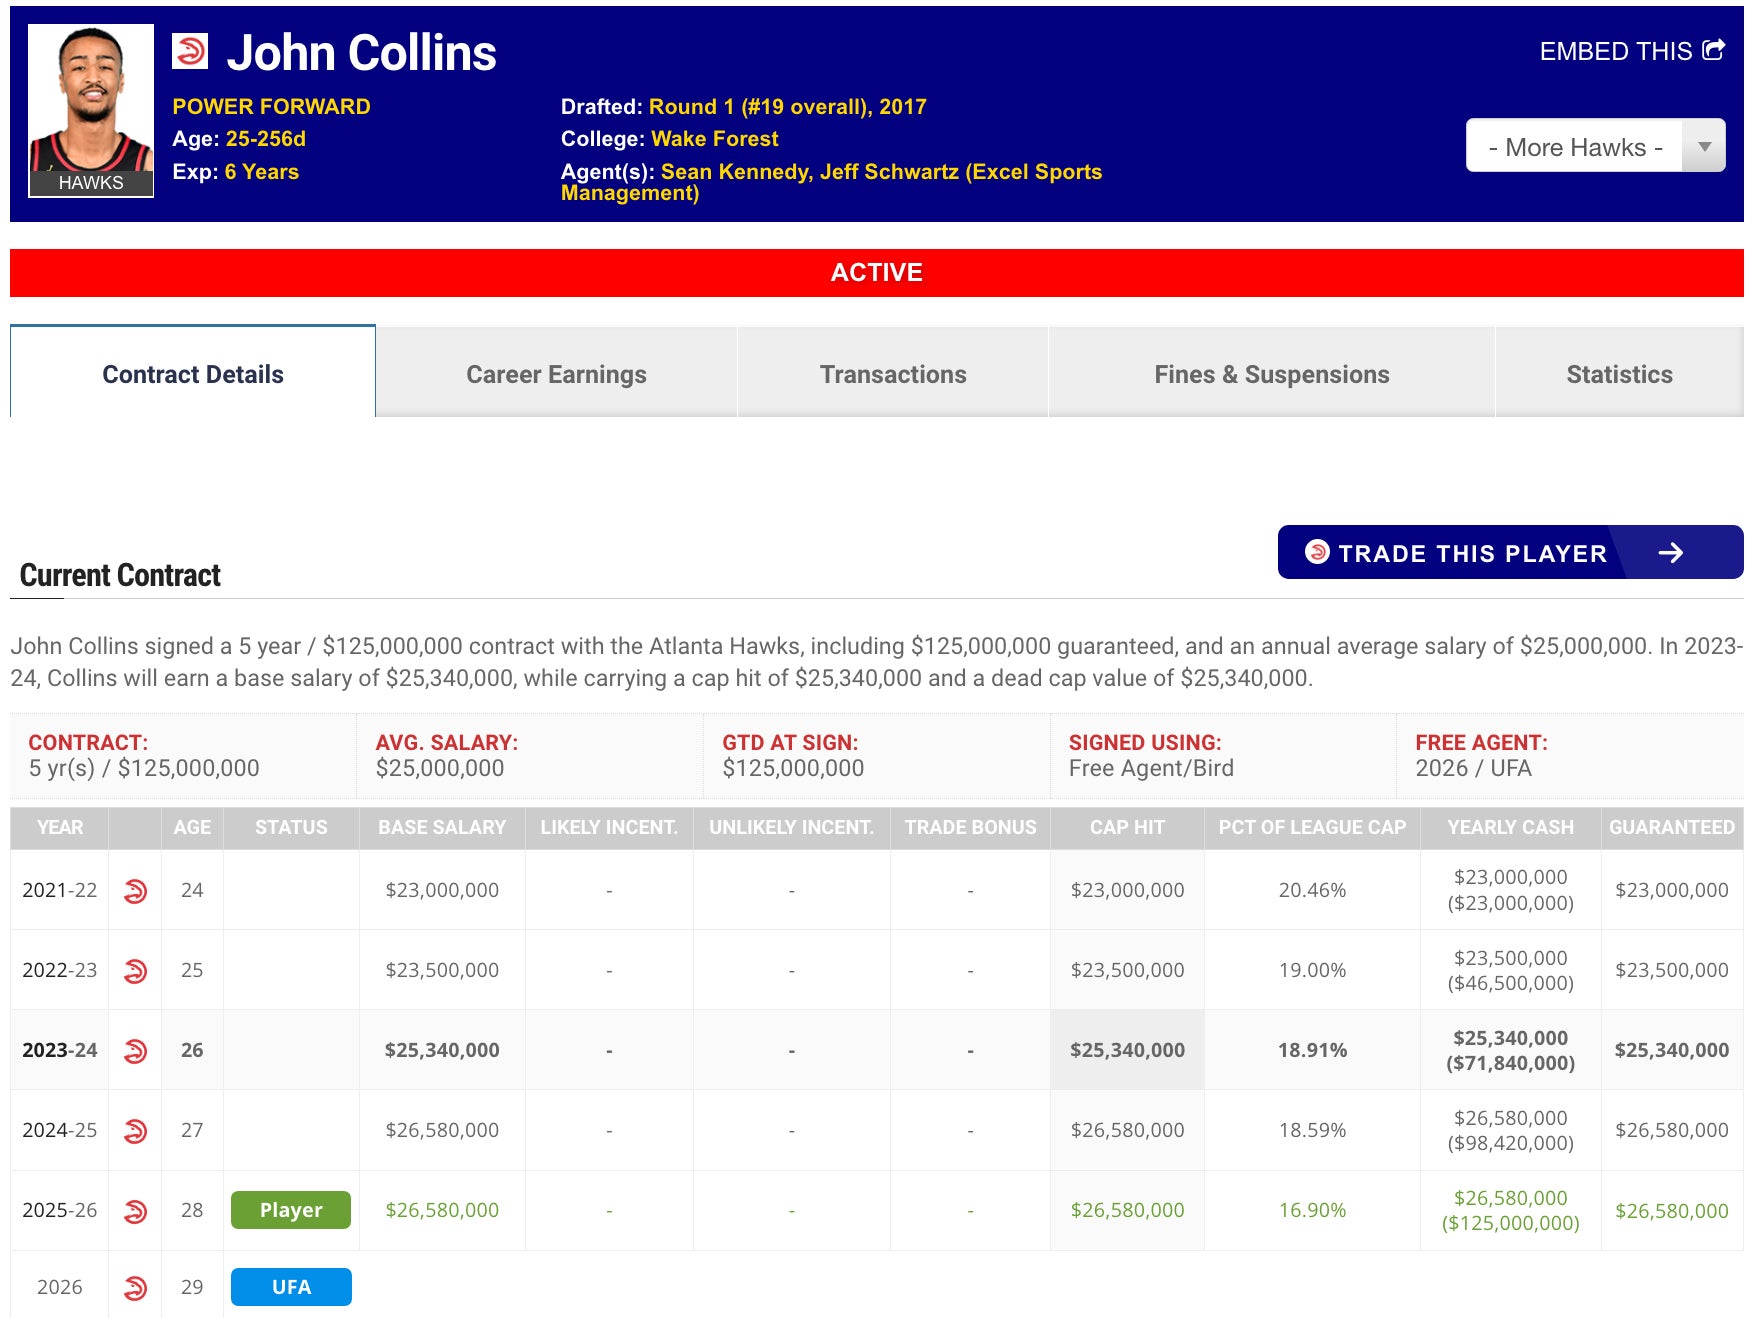Click Hawks logo in the 2026 row
The image size is (1756, 1318).
pos(135,1287)
